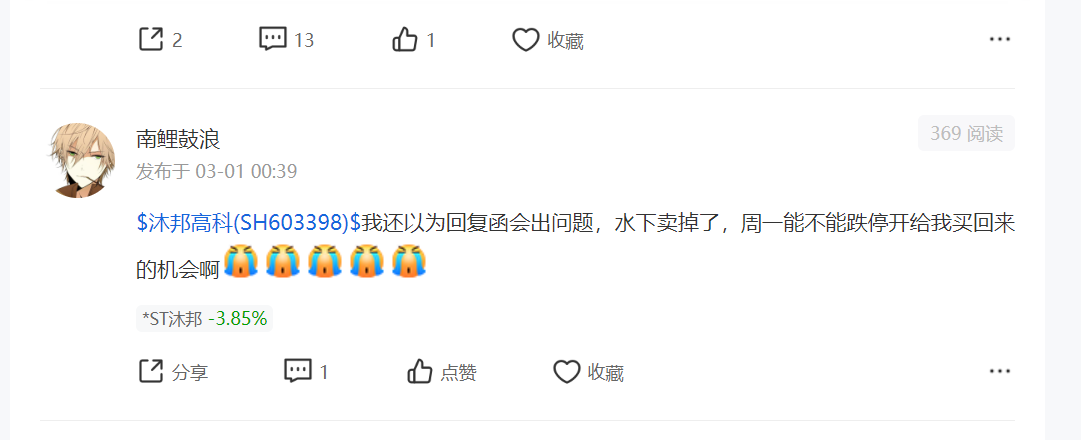Like the top post with 1 like
The width and height of the screenshot is (1081, 440).
pos(405,40)
